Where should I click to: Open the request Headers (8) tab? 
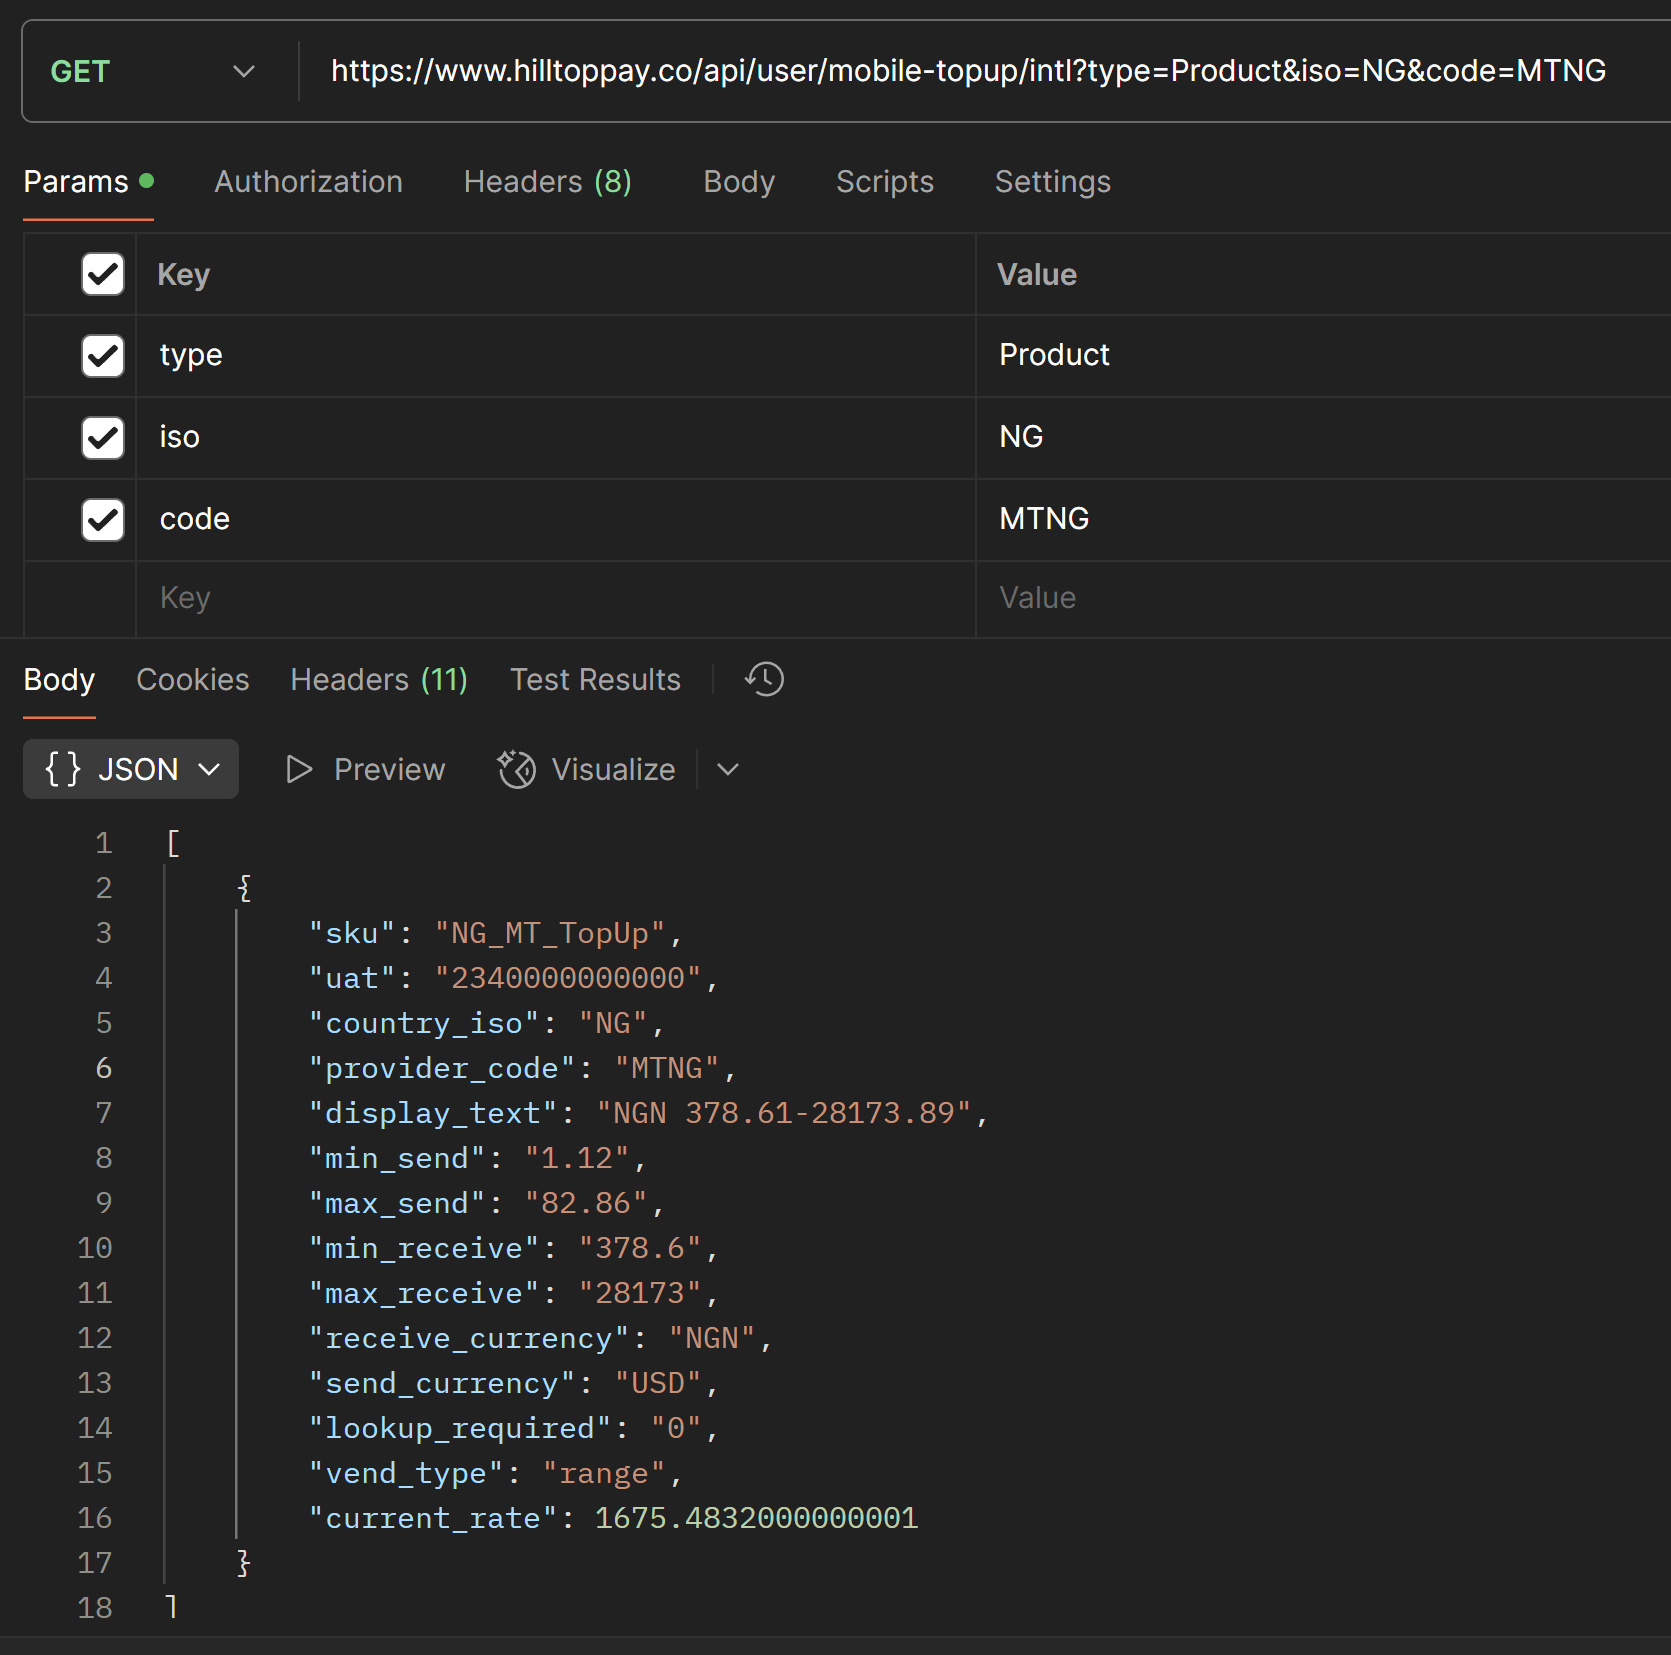pos(547,182)
